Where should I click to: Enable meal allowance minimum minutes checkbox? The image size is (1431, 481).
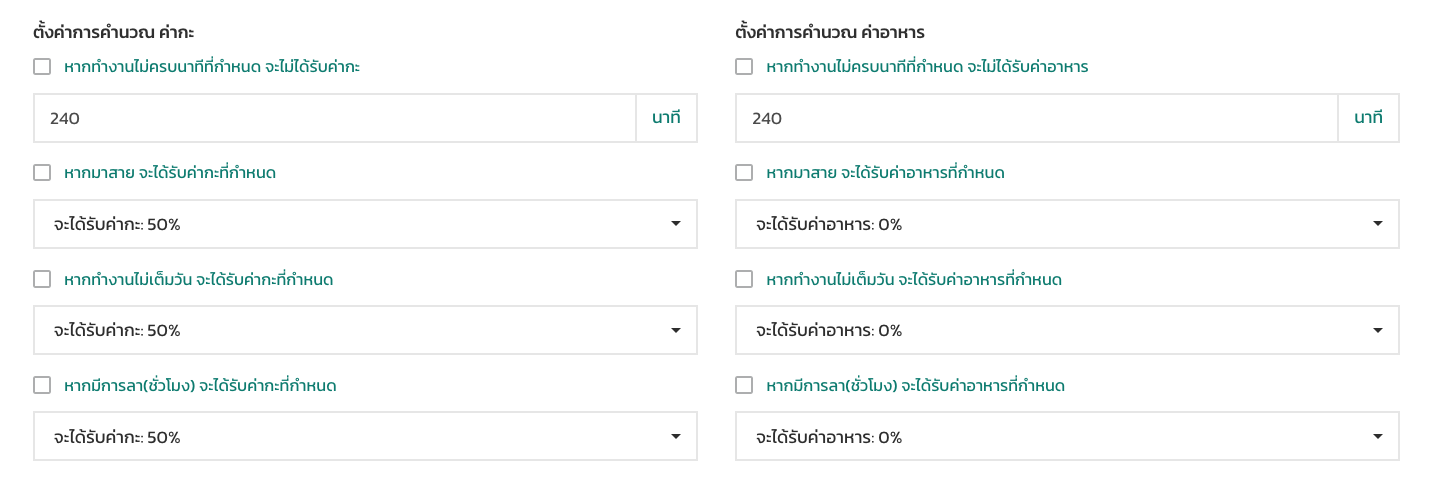(744, 67)
